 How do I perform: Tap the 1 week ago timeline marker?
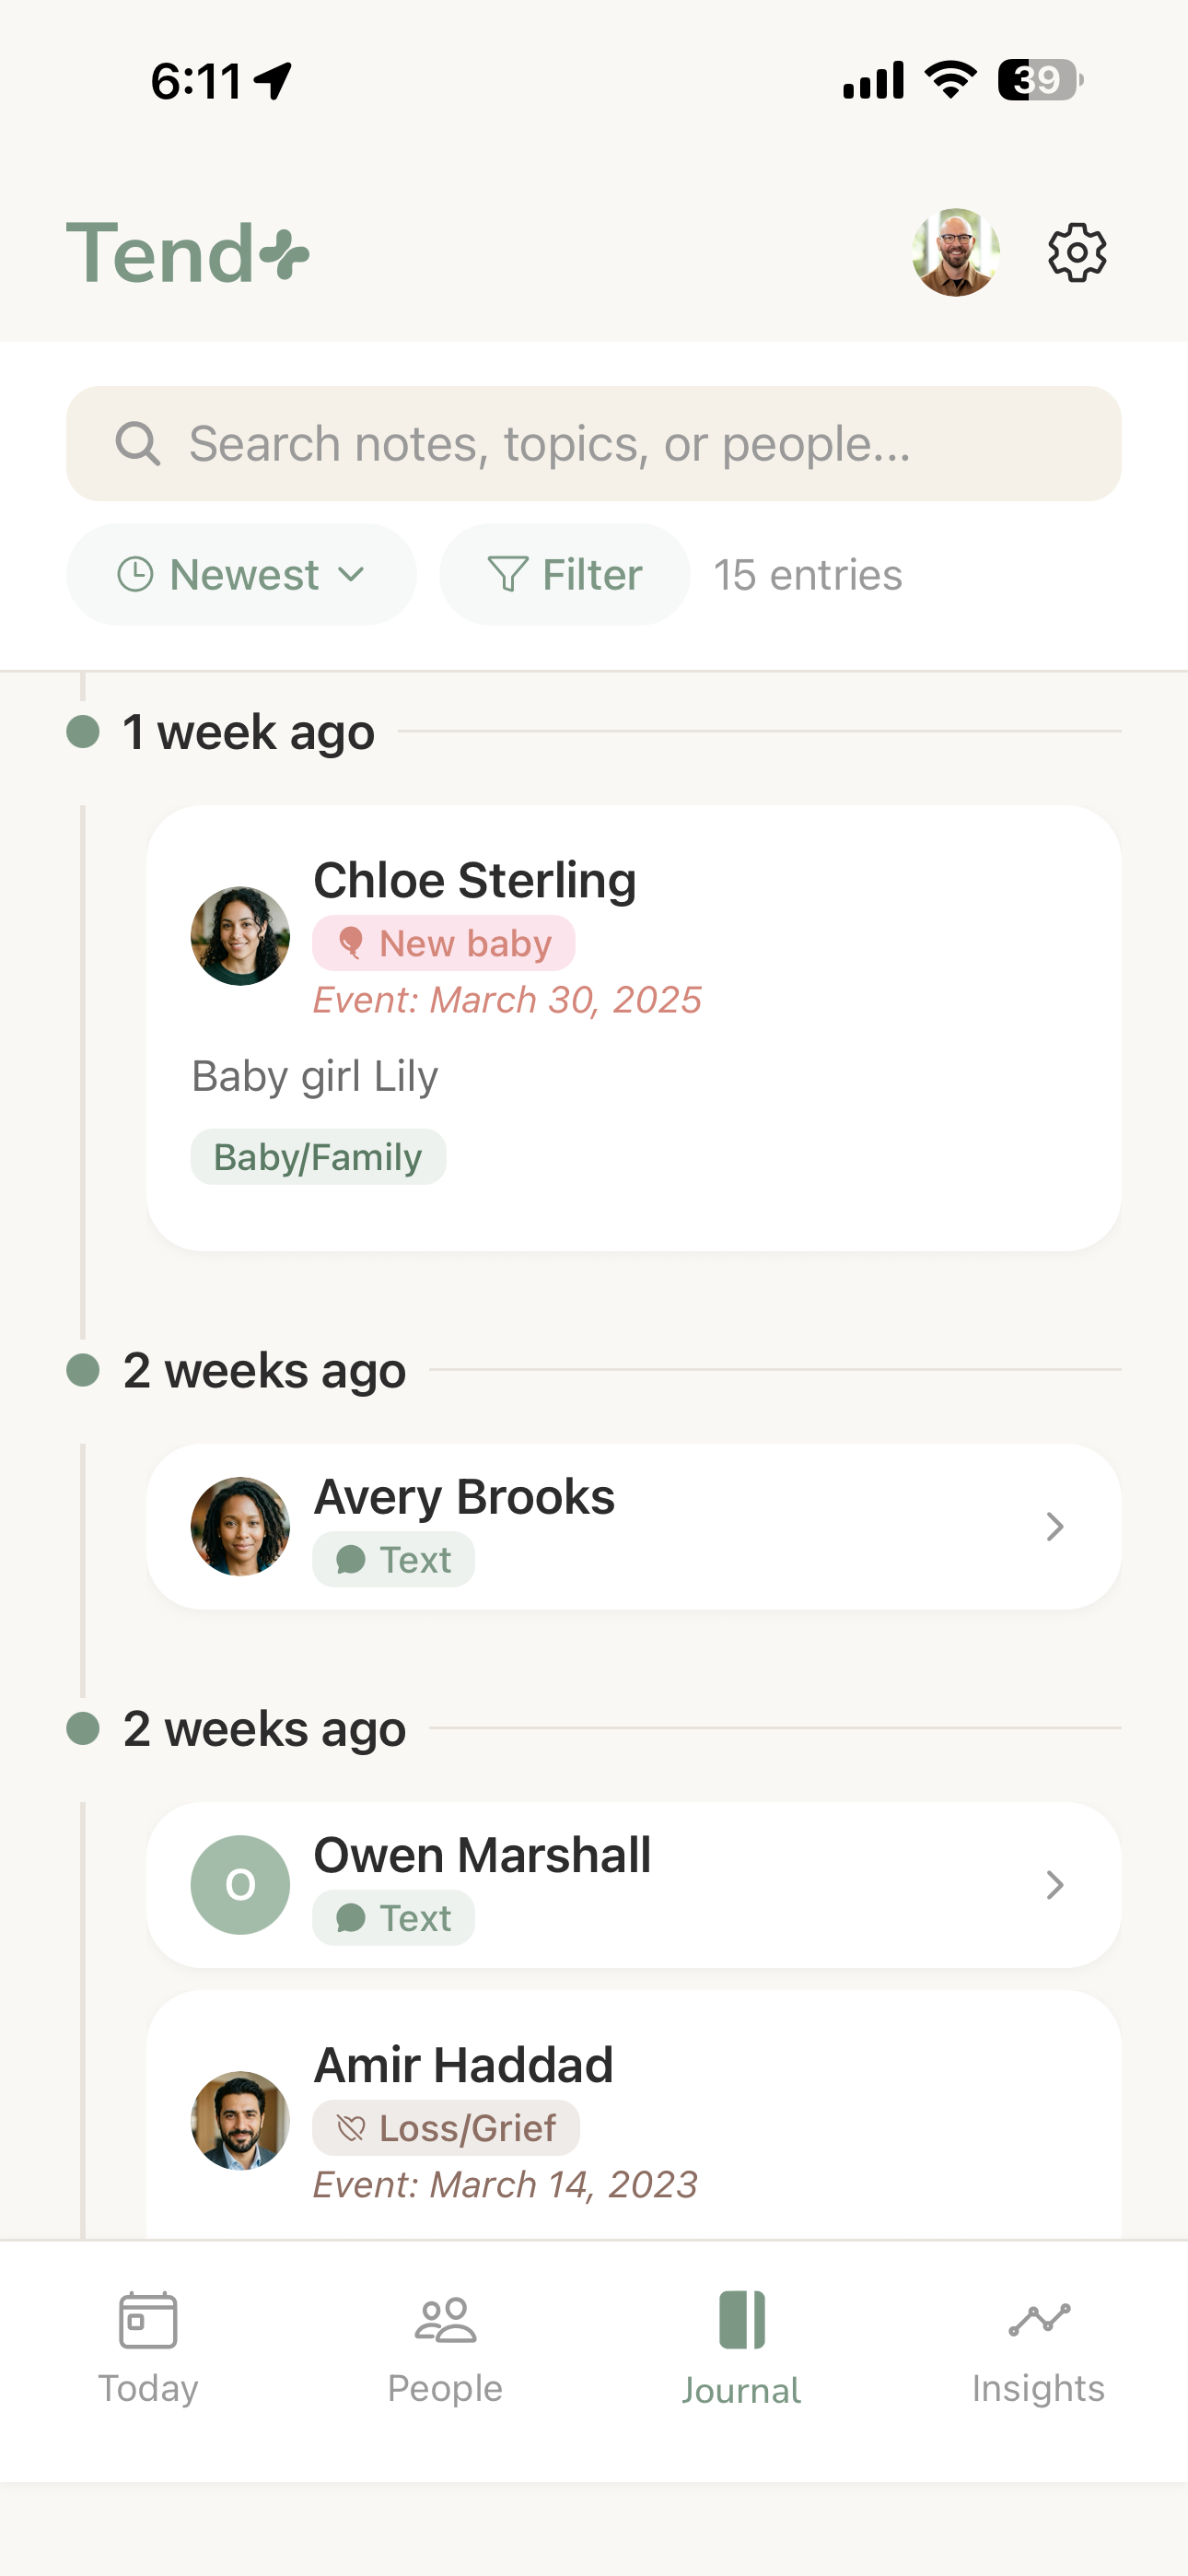pyautogui.click(x=83, y=731)
